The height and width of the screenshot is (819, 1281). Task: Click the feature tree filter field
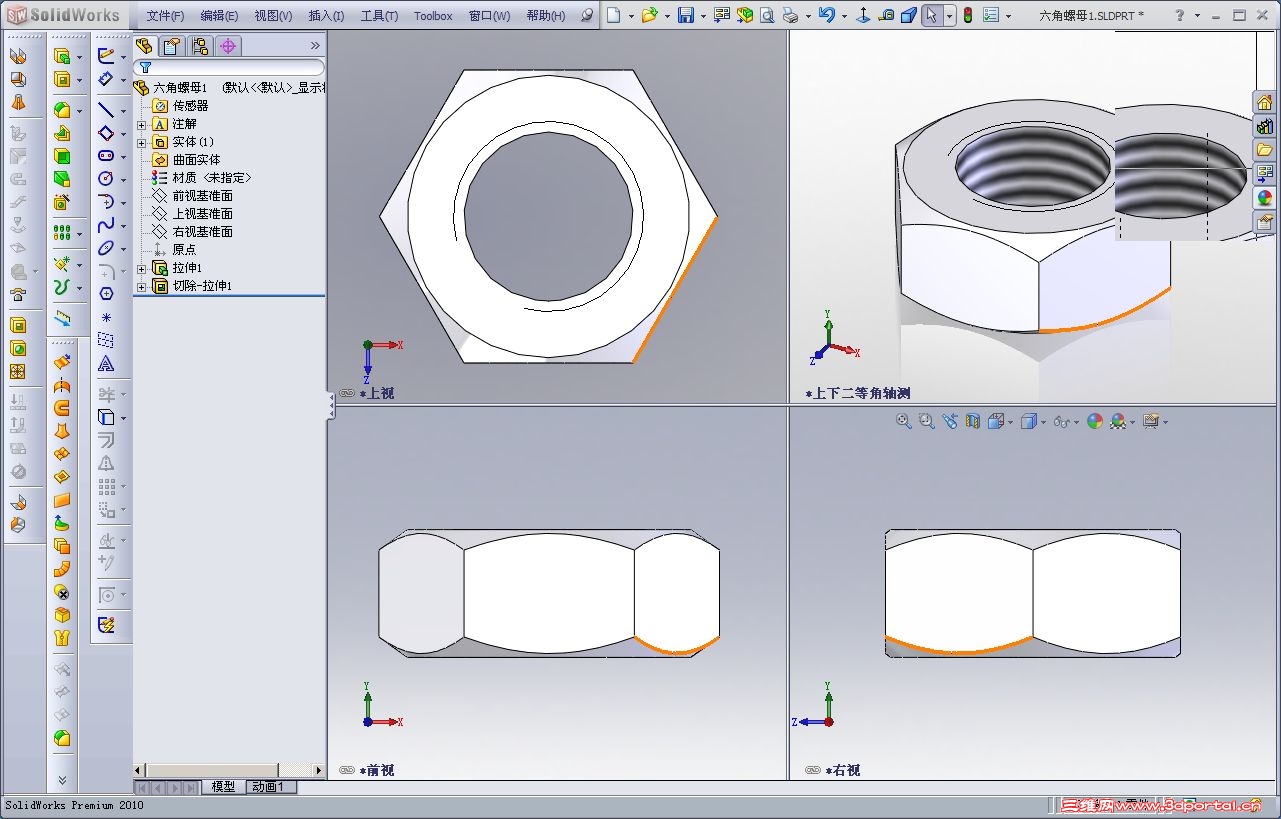(x=230, y=67)
